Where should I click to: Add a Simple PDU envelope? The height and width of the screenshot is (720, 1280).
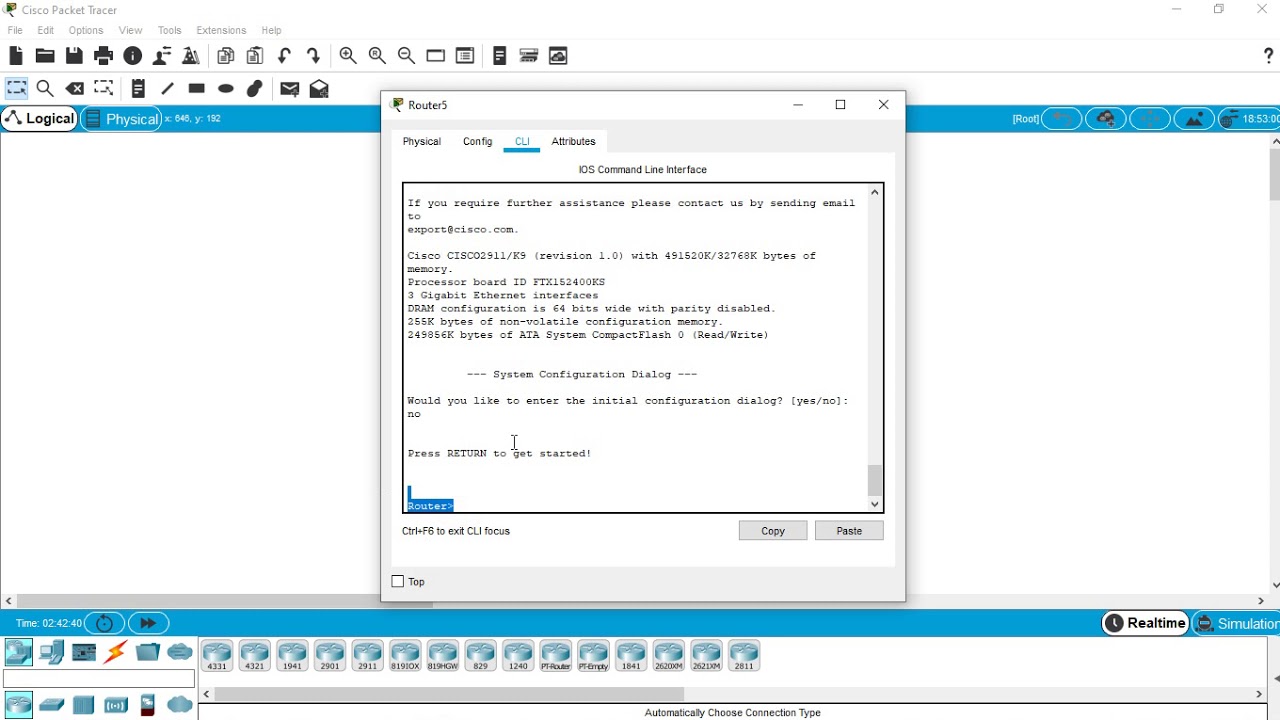coord(290,89)
